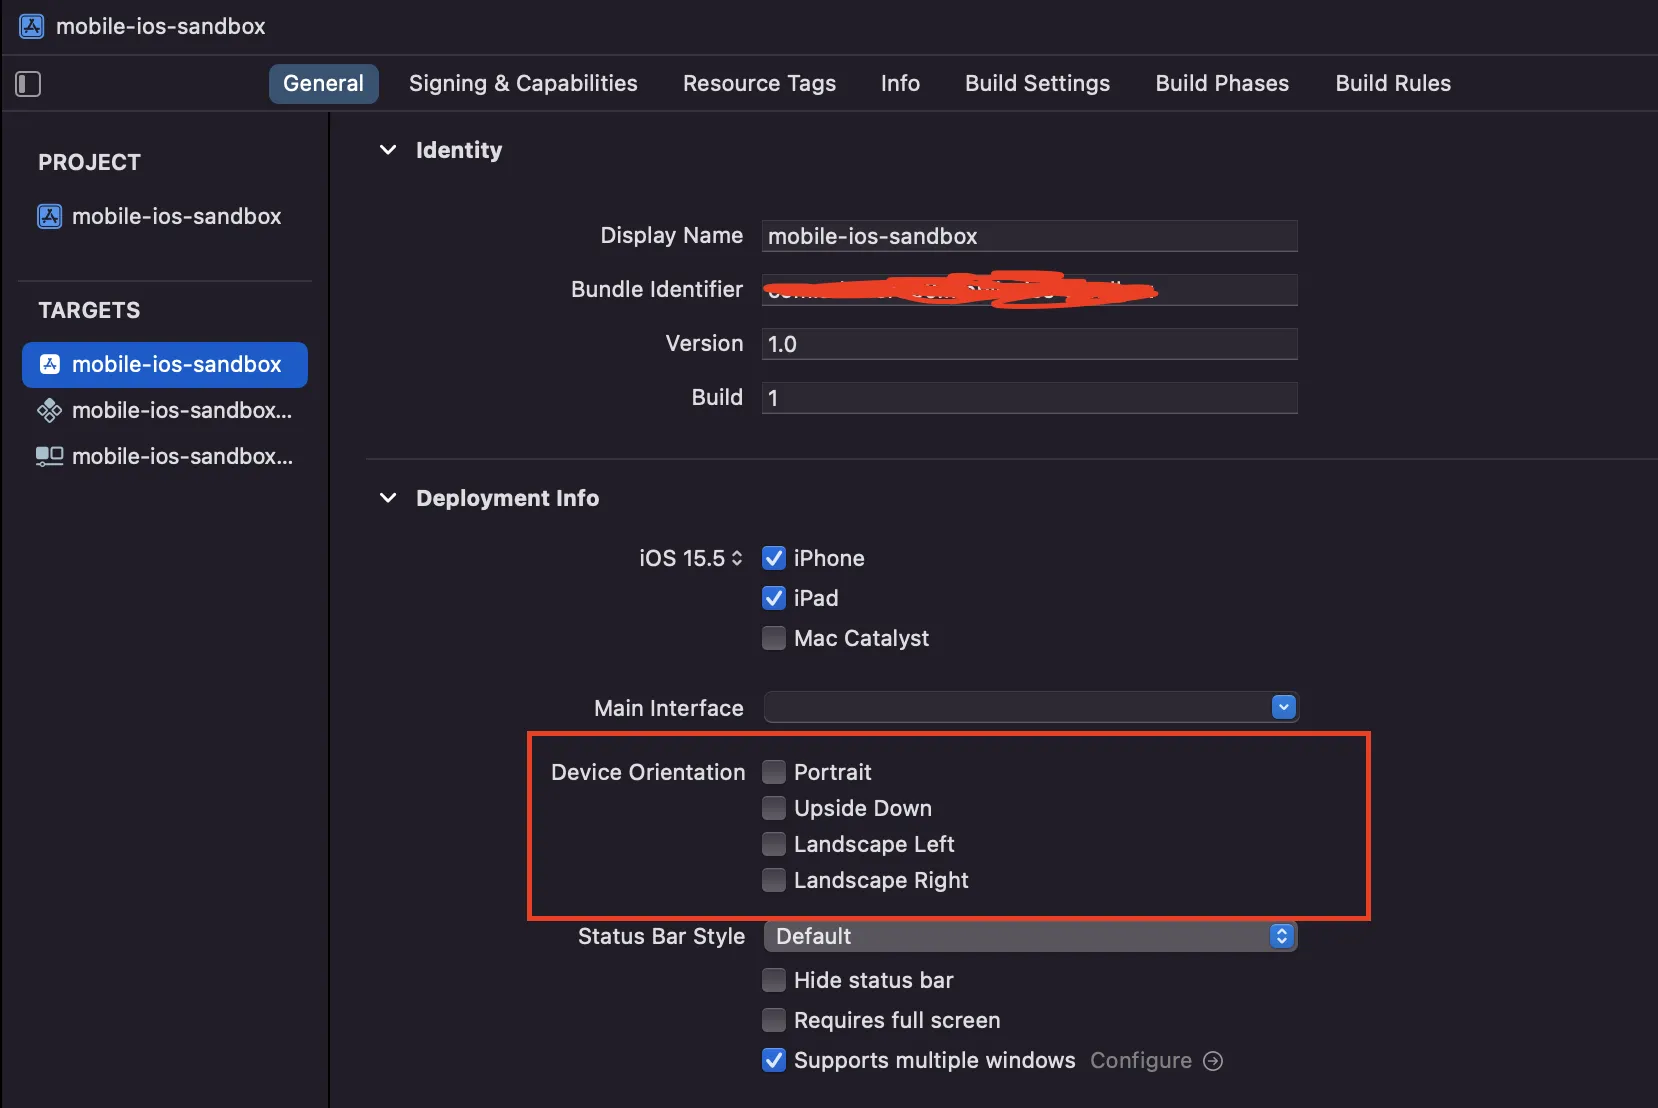This screenshot has height=1108, width=1658.
Task: Enable Hide status bar option
Action: pos(774,980)
